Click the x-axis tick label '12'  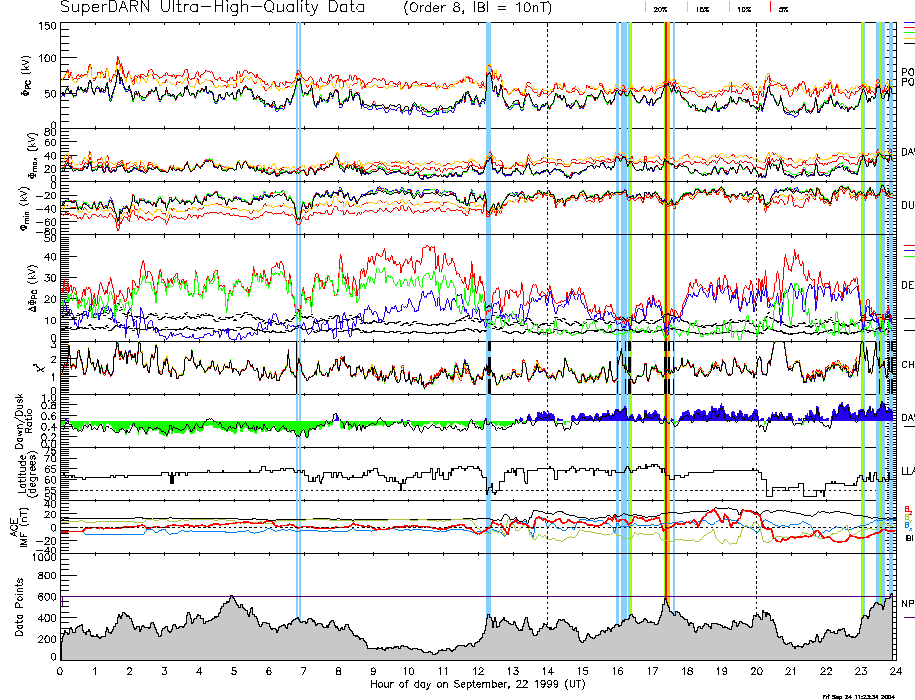pos(477,671)
